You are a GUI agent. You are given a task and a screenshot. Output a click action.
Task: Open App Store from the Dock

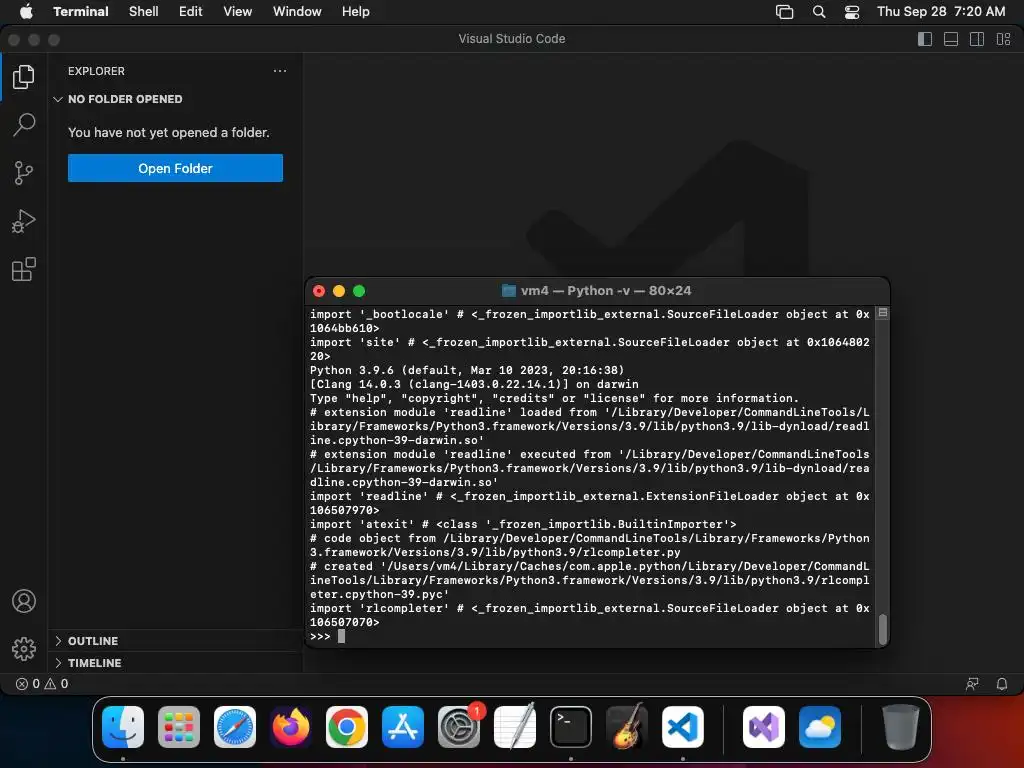pos(403,727)
